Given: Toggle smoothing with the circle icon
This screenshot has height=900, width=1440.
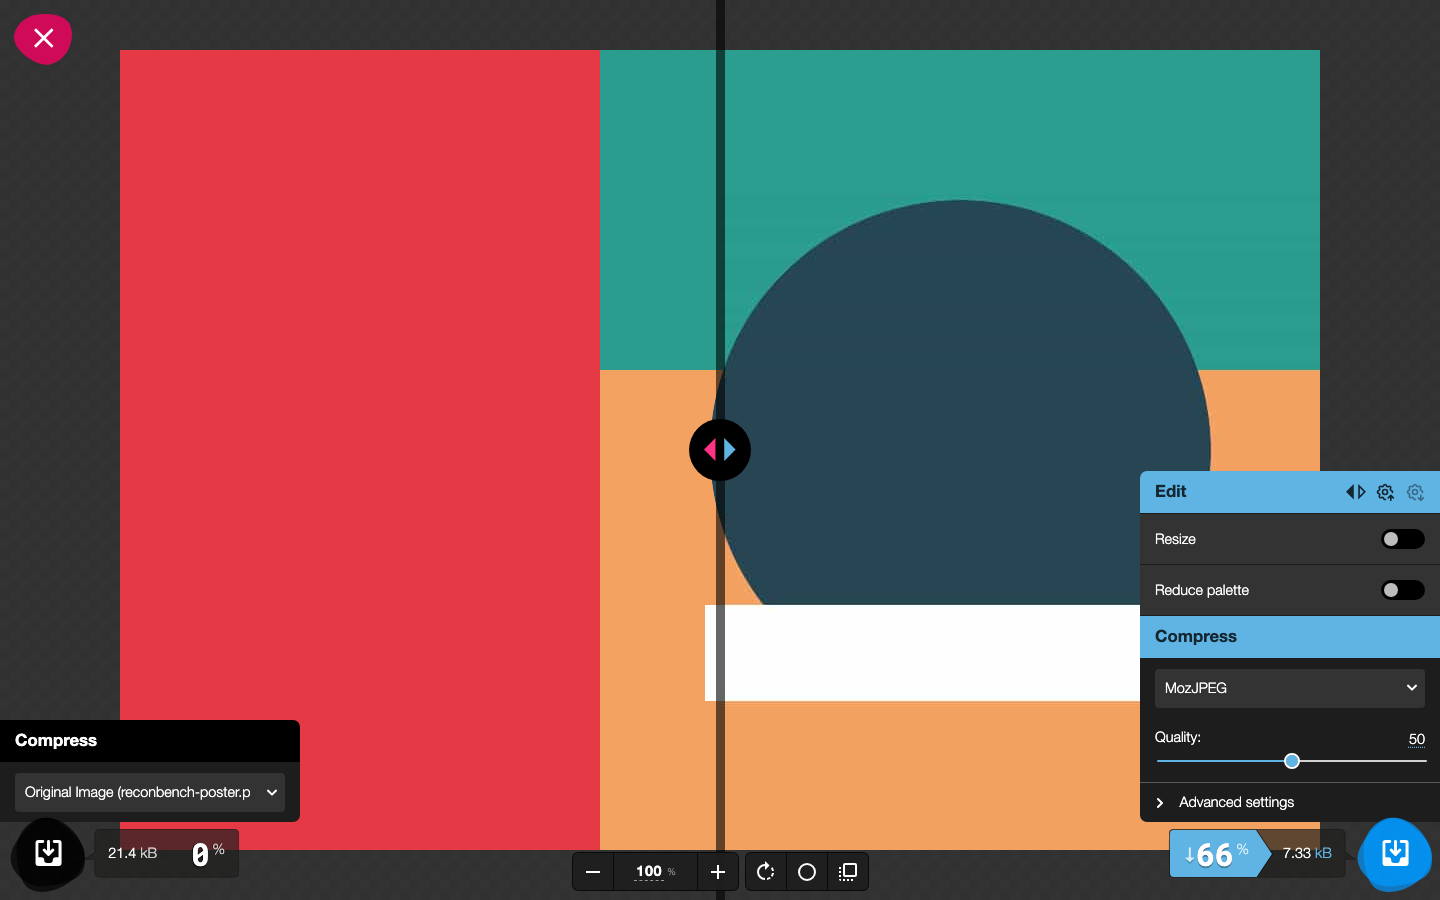Looking at the screenshot, I should point(807,872).
